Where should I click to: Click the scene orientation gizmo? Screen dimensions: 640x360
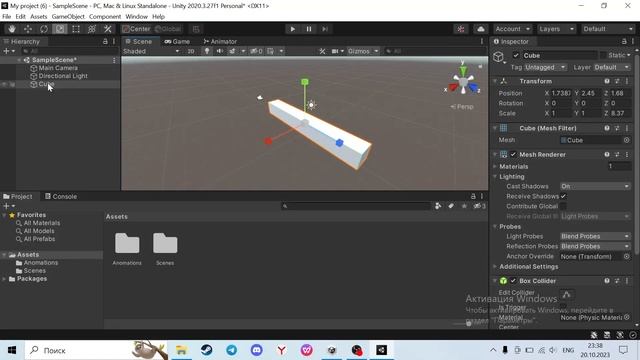tap(463, 83)
